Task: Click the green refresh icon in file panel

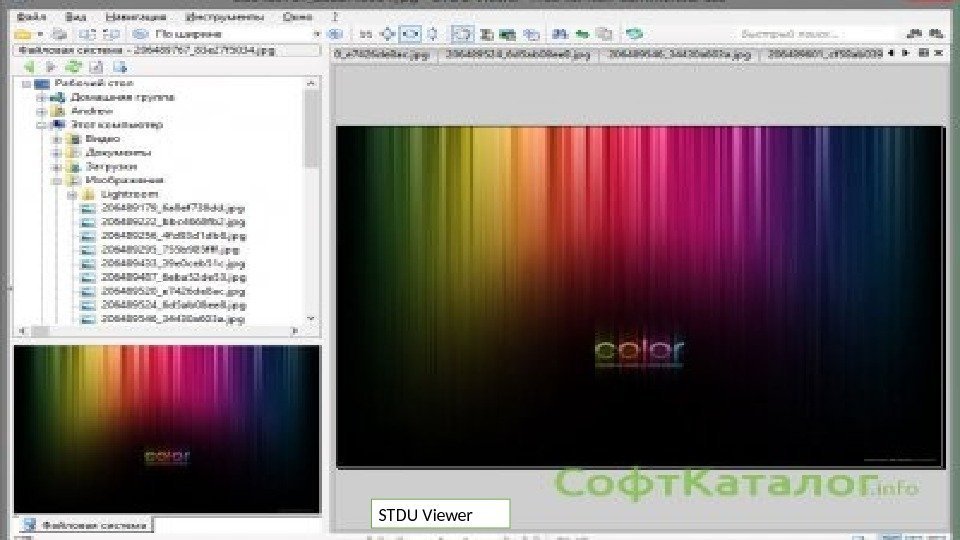Action: coord(73,67)
